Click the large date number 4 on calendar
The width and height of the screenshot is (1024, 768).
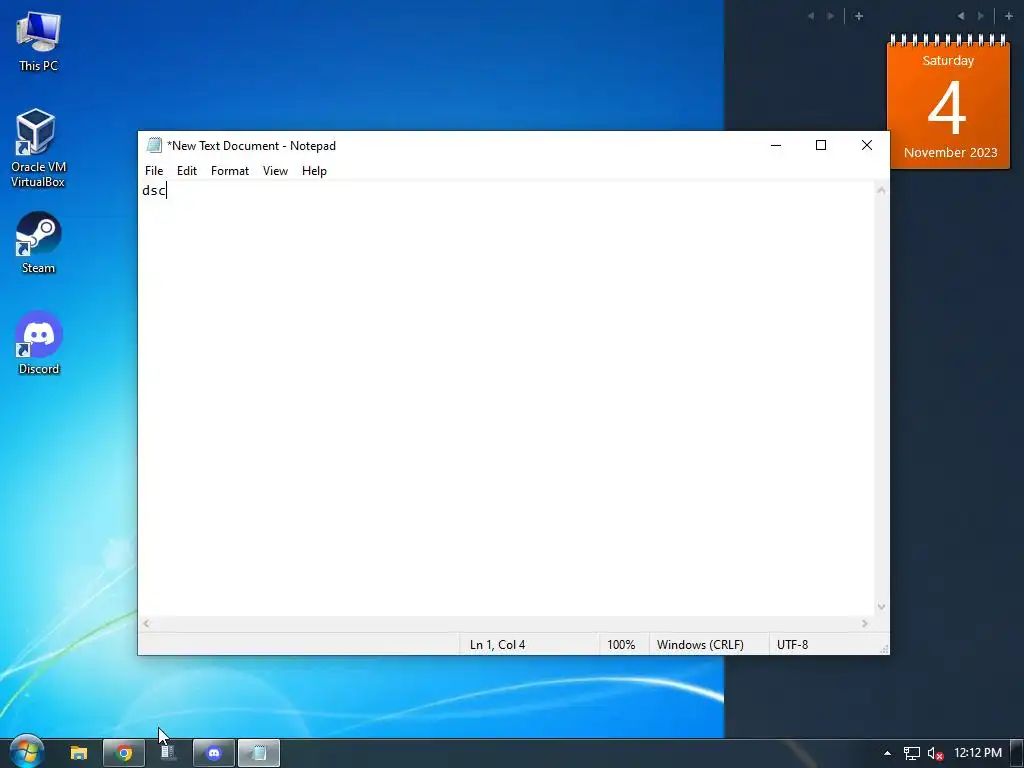(947, 108)
